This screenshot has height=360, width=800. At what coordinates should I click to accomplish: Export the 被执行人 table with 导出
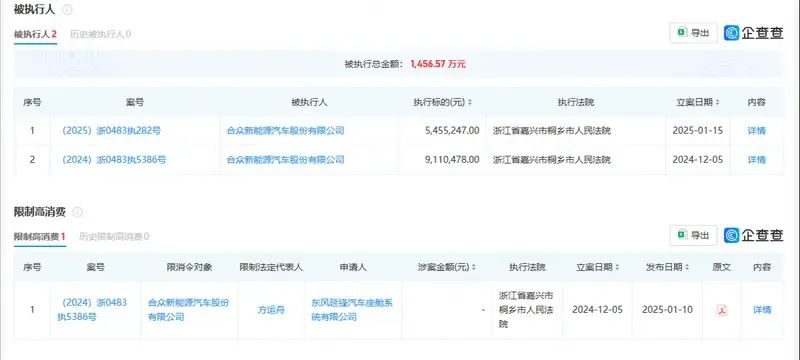point(693,33)
